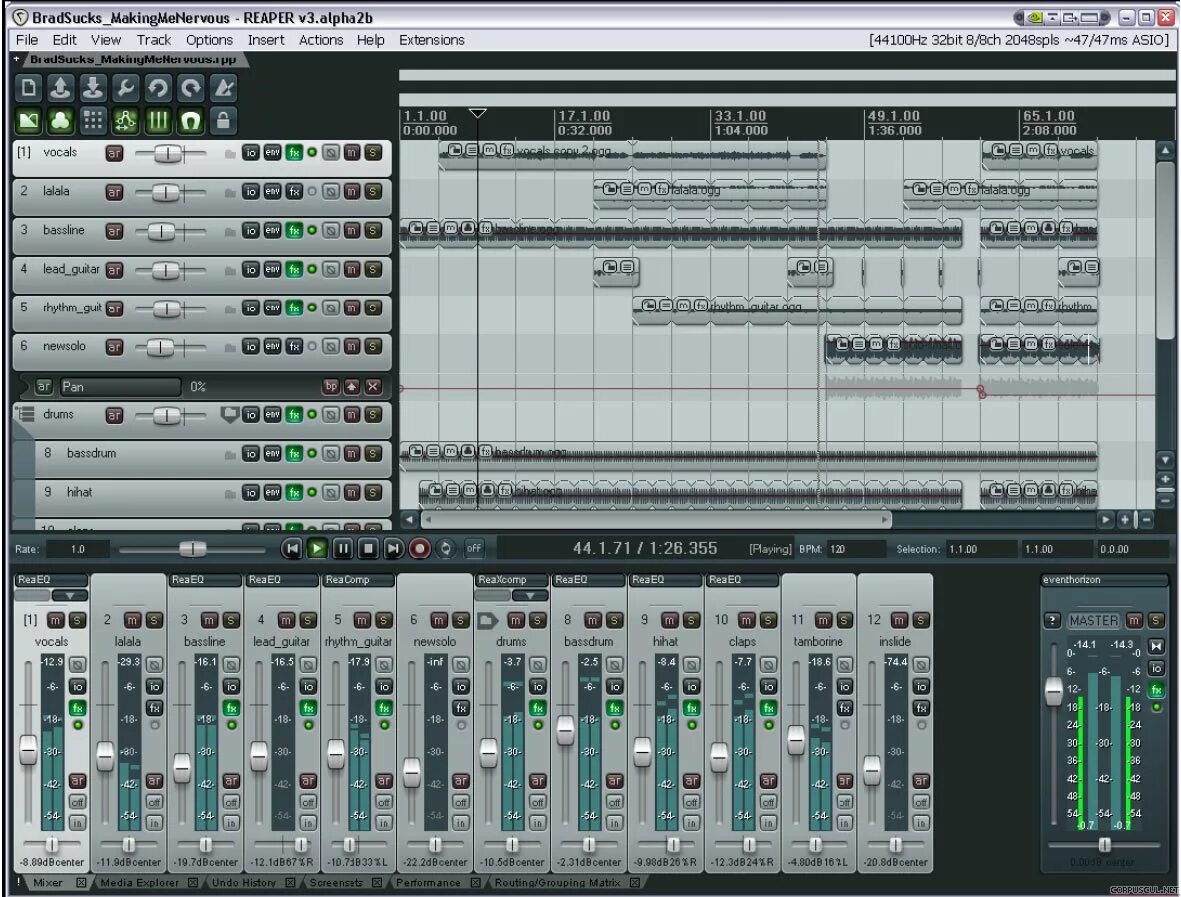
Task: Click Play in transport
Action: (x=318, y=549)
